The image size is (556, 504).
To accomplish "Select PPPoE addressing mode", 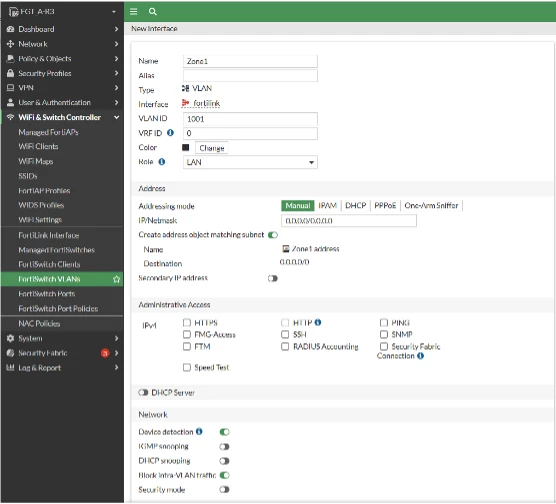I will tap(385, 206).
